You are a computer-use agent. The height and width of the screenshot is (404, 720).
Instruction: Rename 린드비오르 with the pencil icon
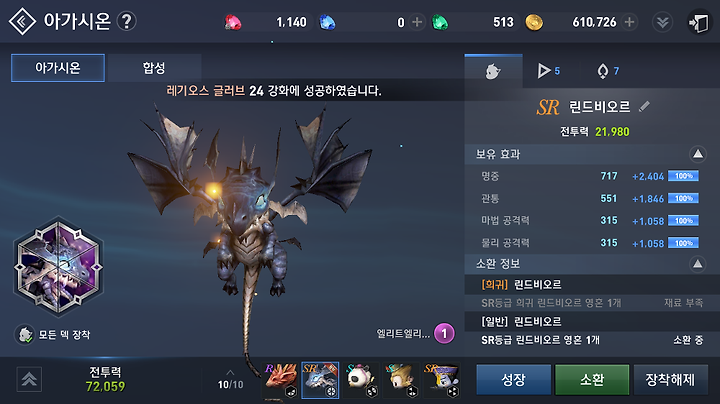[644, 107]
